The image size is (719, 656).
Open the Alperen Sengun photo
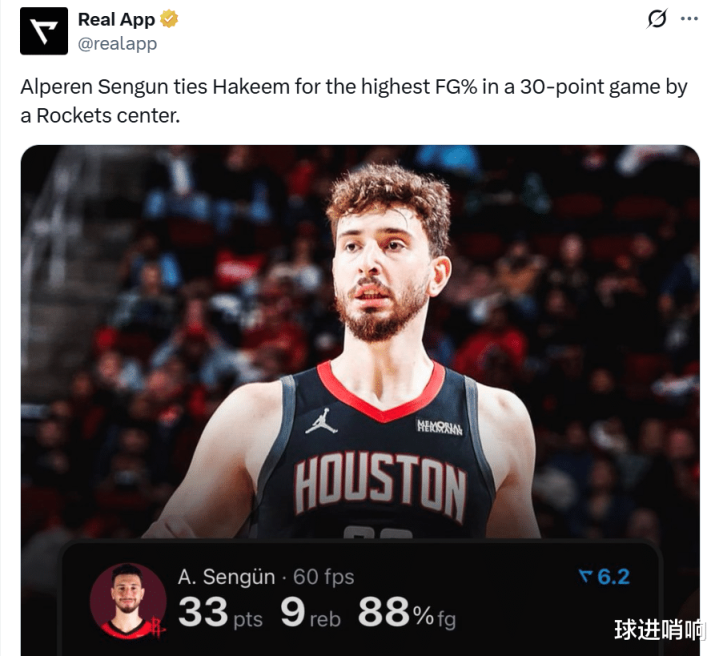pos(360,342)
